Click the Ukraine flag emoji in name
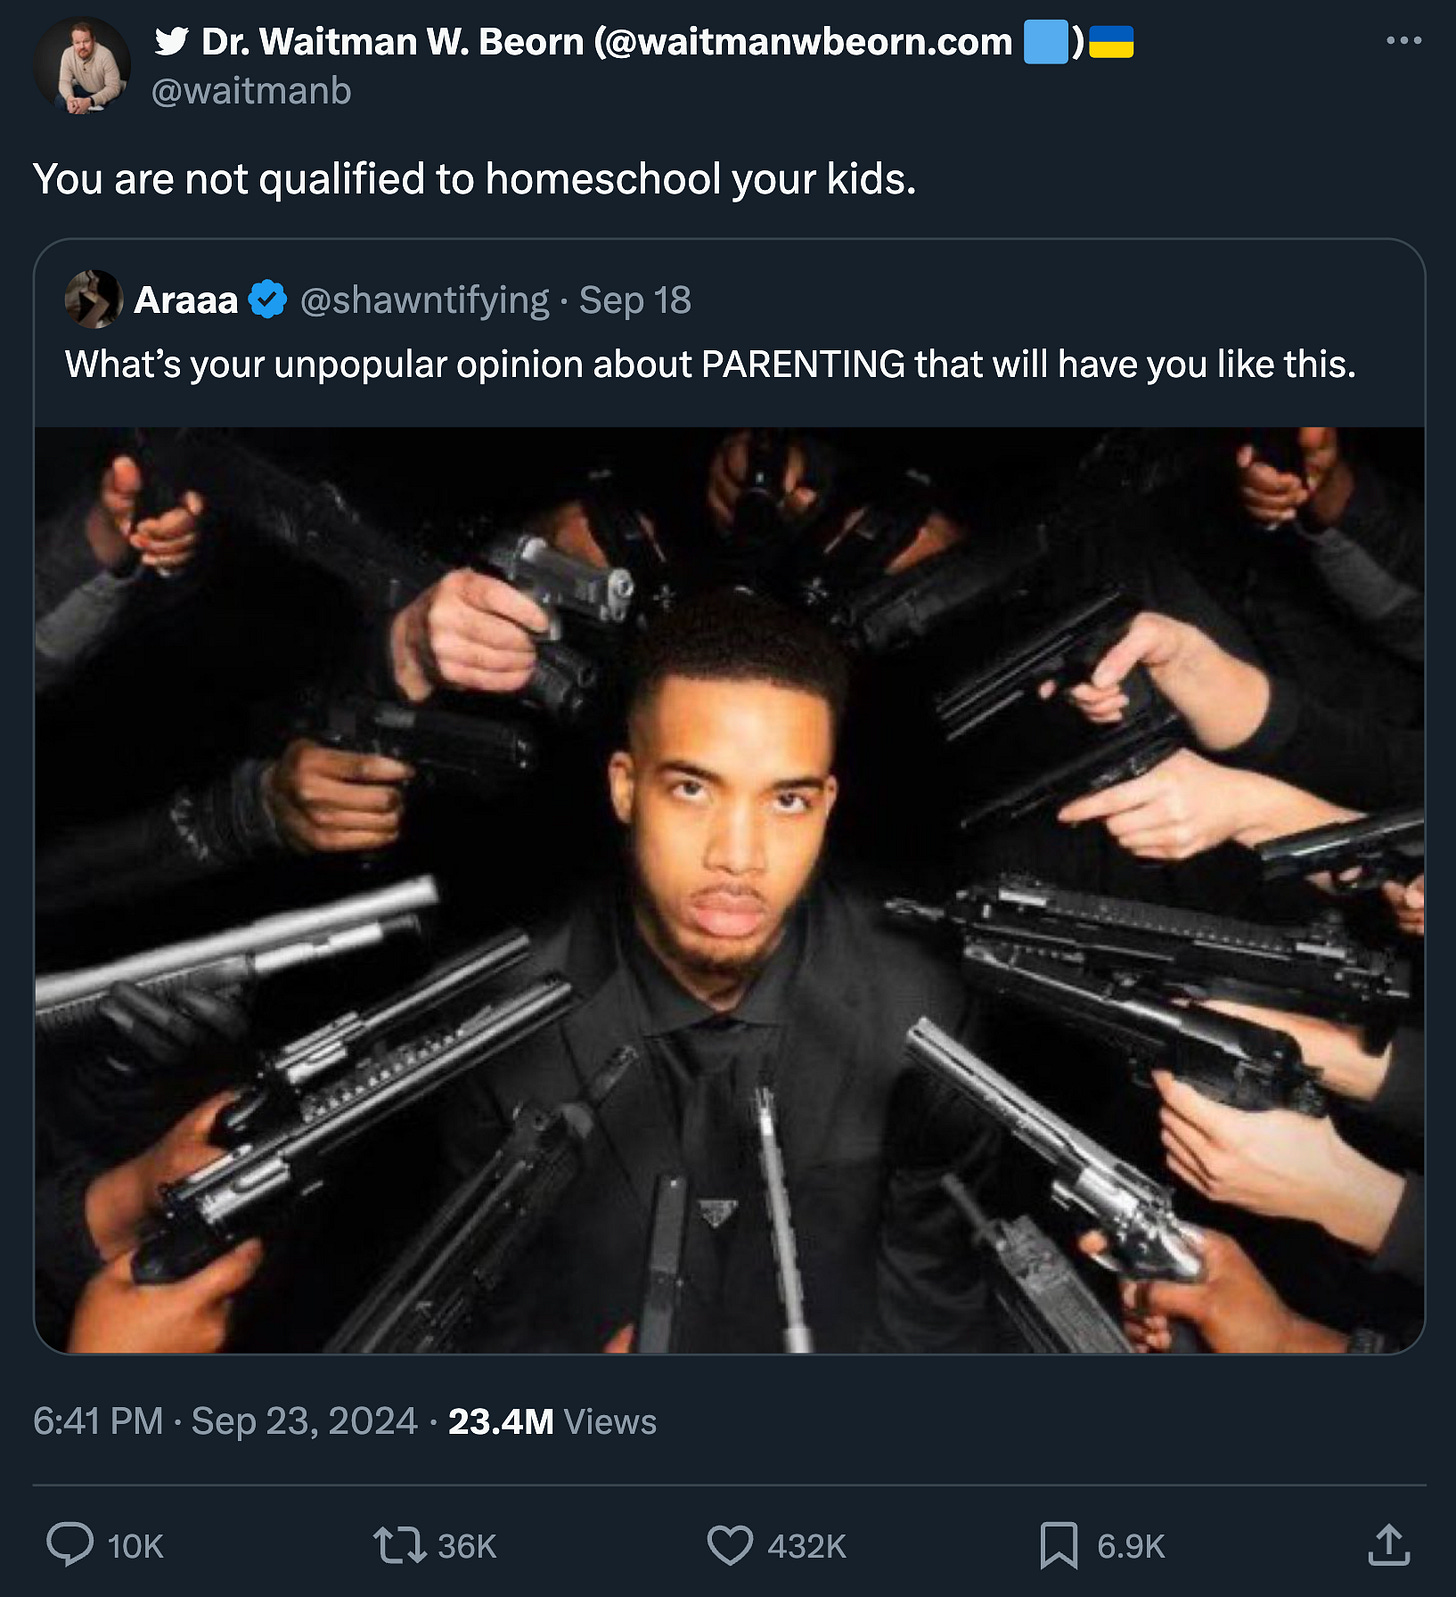 (1111, 42)
